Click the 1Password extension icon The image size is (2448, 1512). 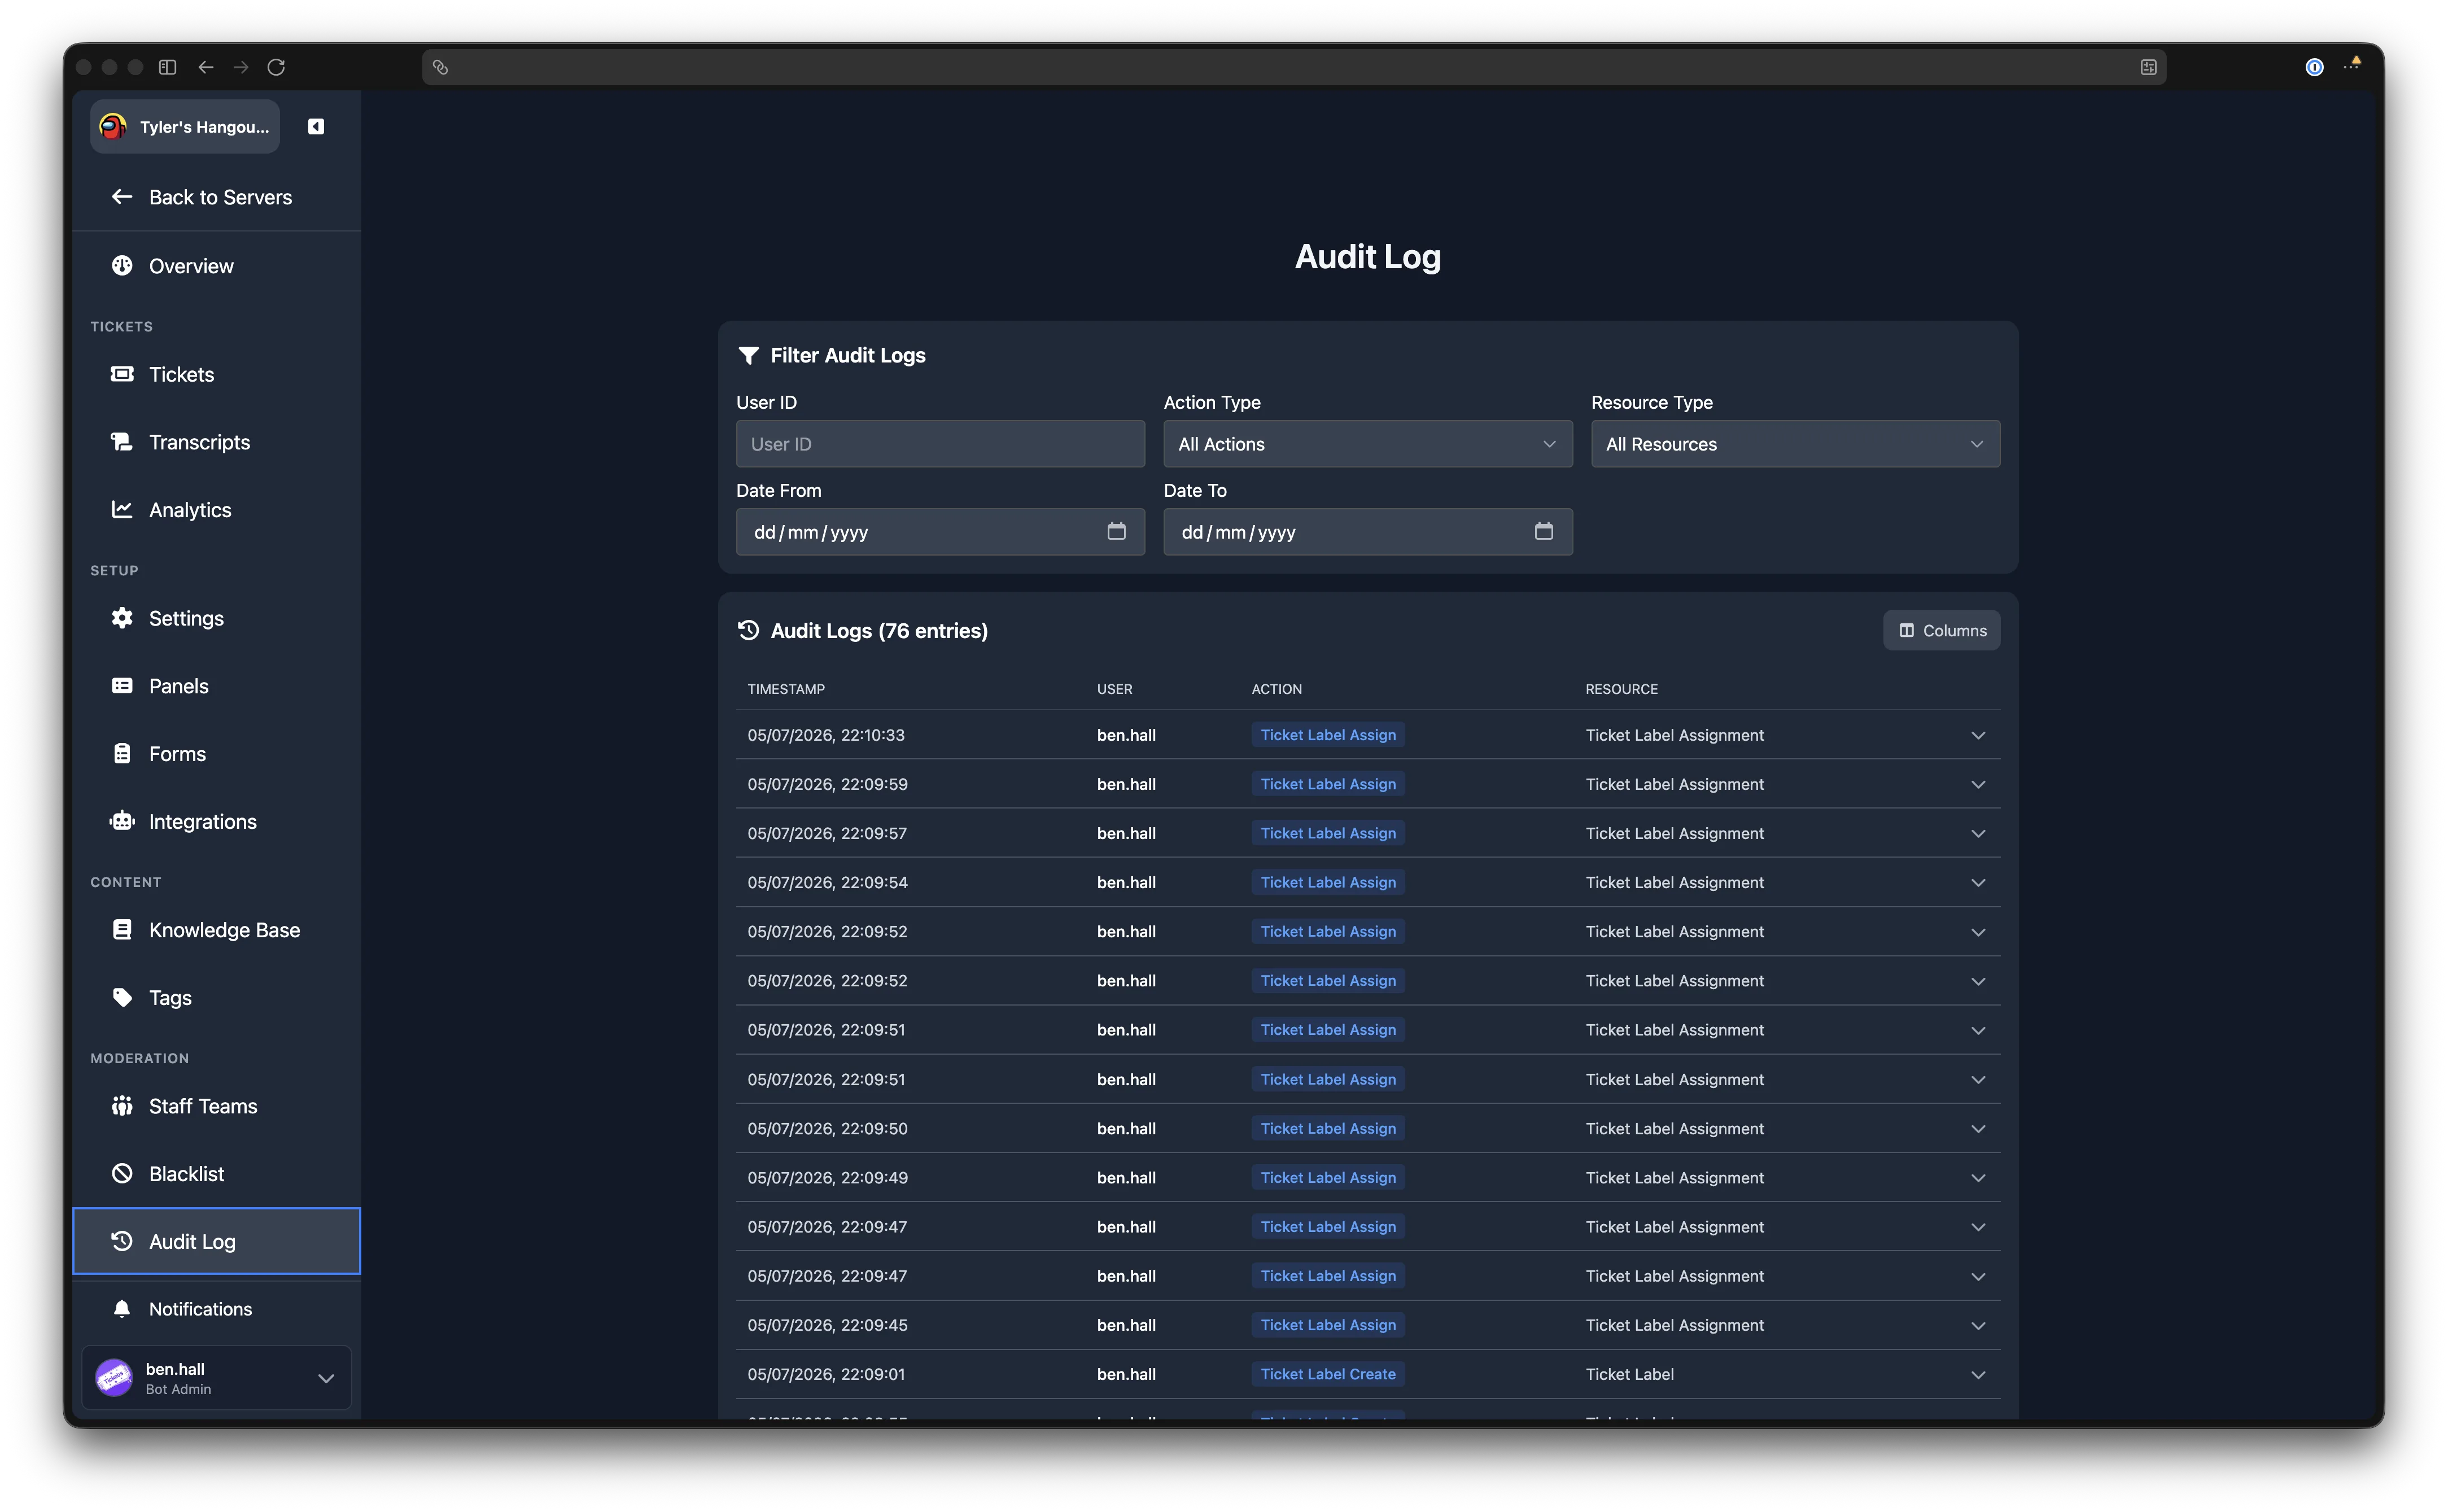2314,67
